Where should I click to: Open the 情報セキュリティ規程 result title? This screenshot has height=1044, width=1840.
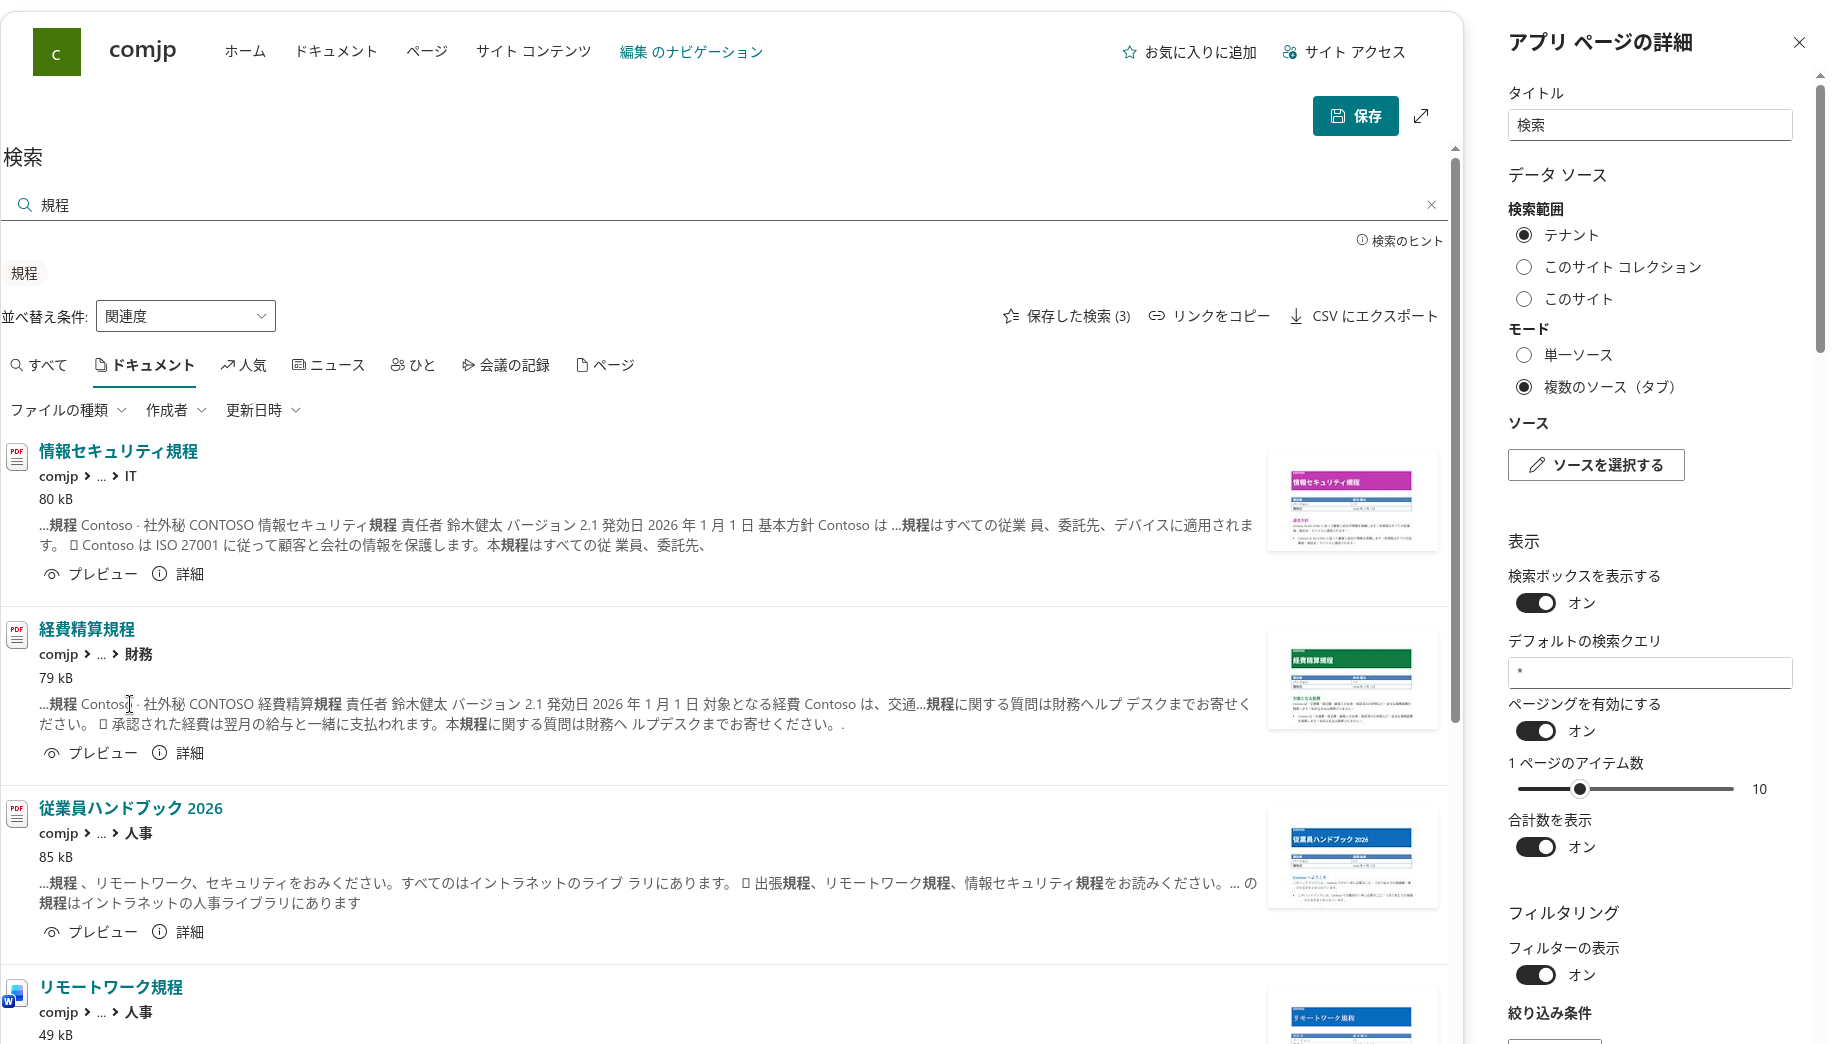pos(118,451)
